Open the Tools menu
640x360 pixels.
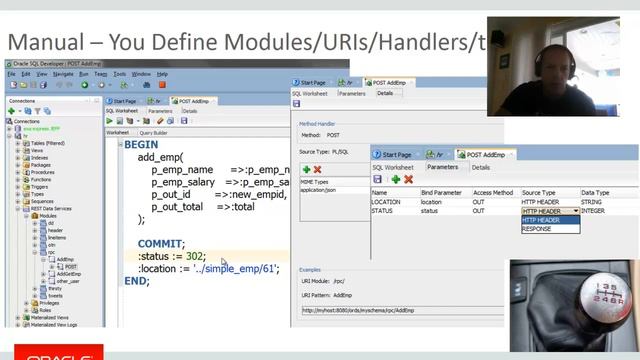[x=120, y=74]
